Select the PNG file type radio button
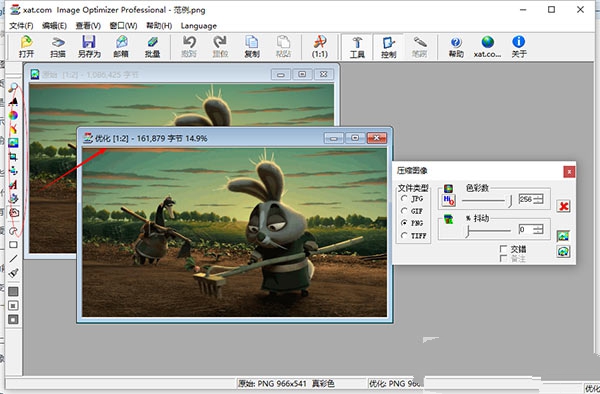Viewport: 600px width, 394px height. [x=404, y=223]
